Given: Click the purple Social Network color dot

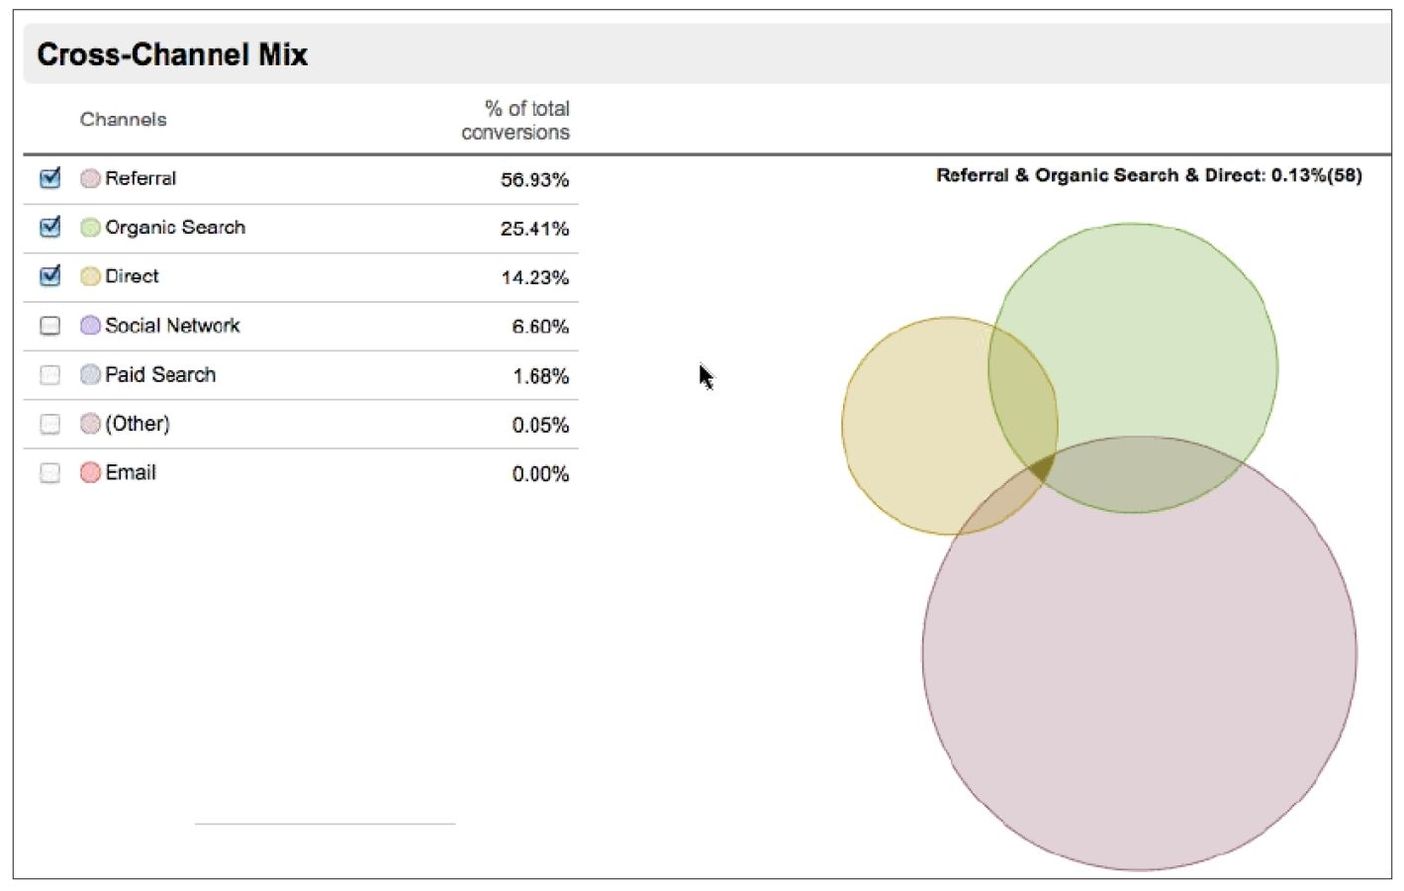Looking at the screenshot, I should (90, 326).
